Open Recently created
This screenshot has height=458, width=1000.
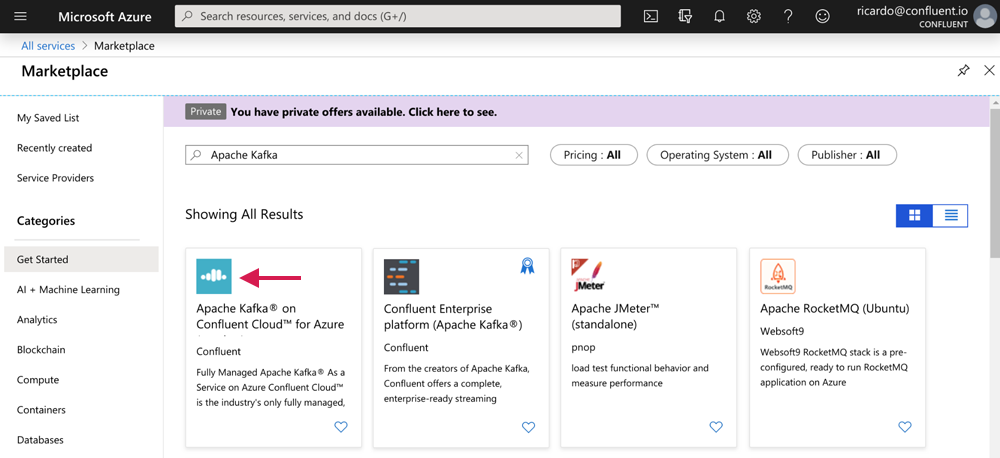(x=54, y=148)
